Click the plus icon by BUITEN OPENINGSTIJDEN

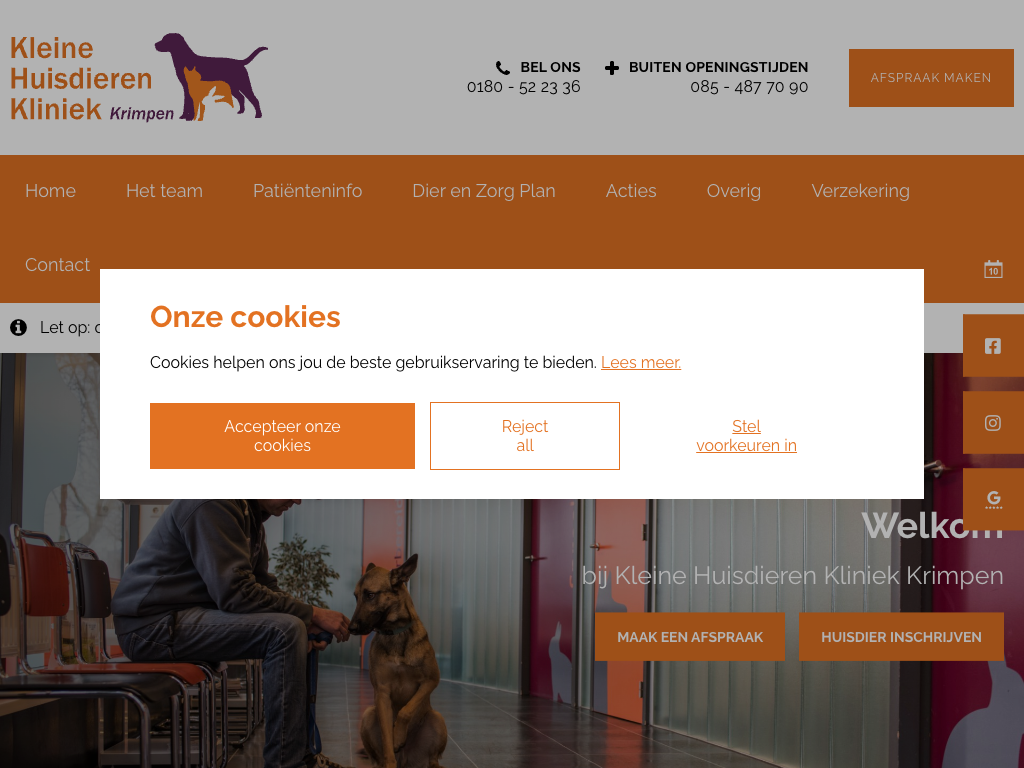click(612, 68)
